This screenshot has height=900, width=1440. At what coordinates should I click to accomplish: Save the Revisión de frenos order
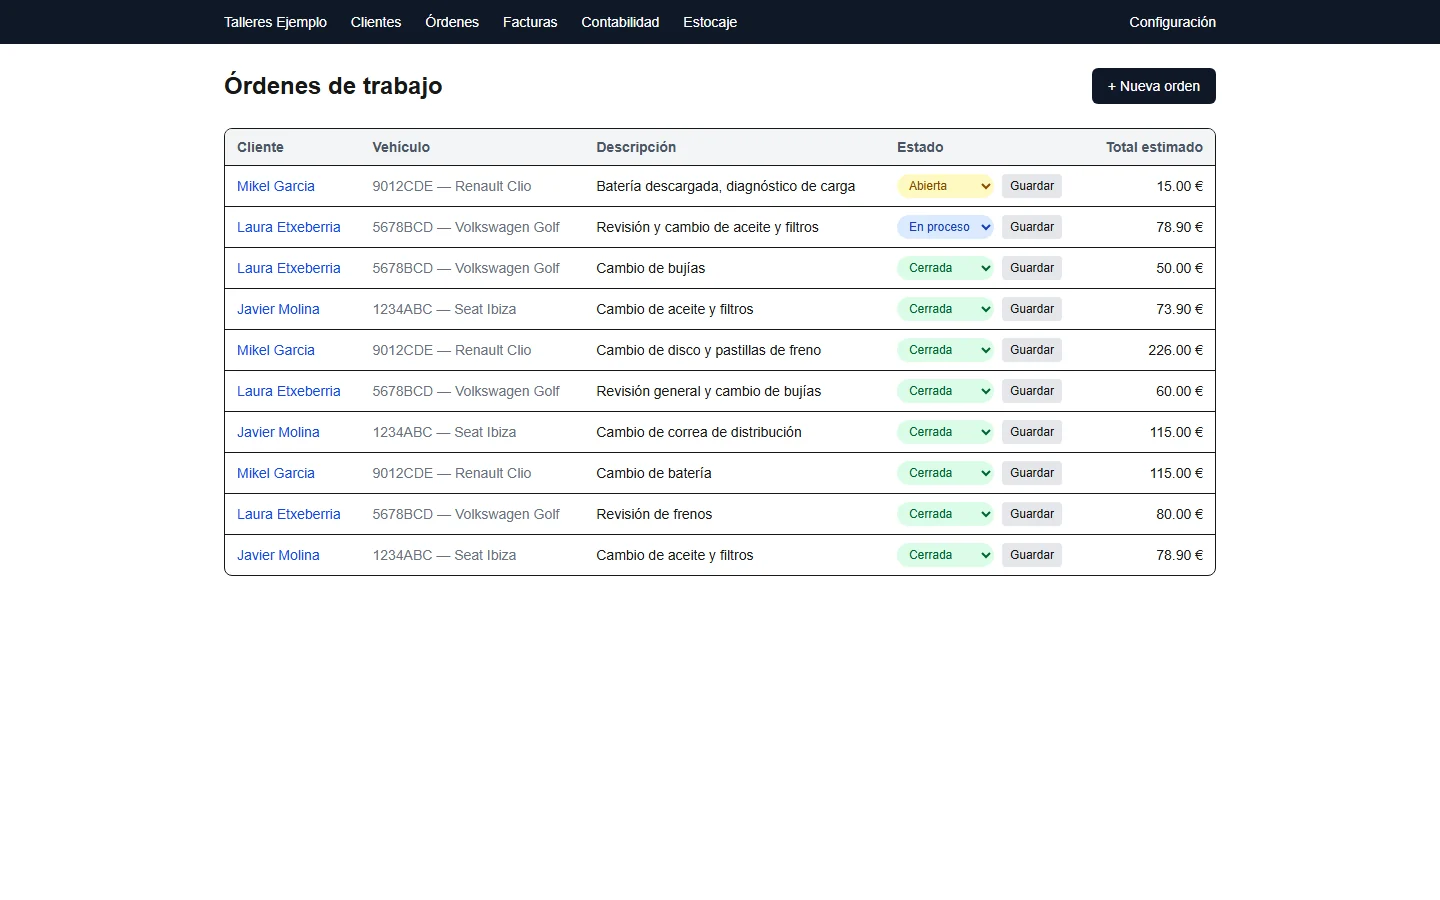click(x=1032, y=514)
